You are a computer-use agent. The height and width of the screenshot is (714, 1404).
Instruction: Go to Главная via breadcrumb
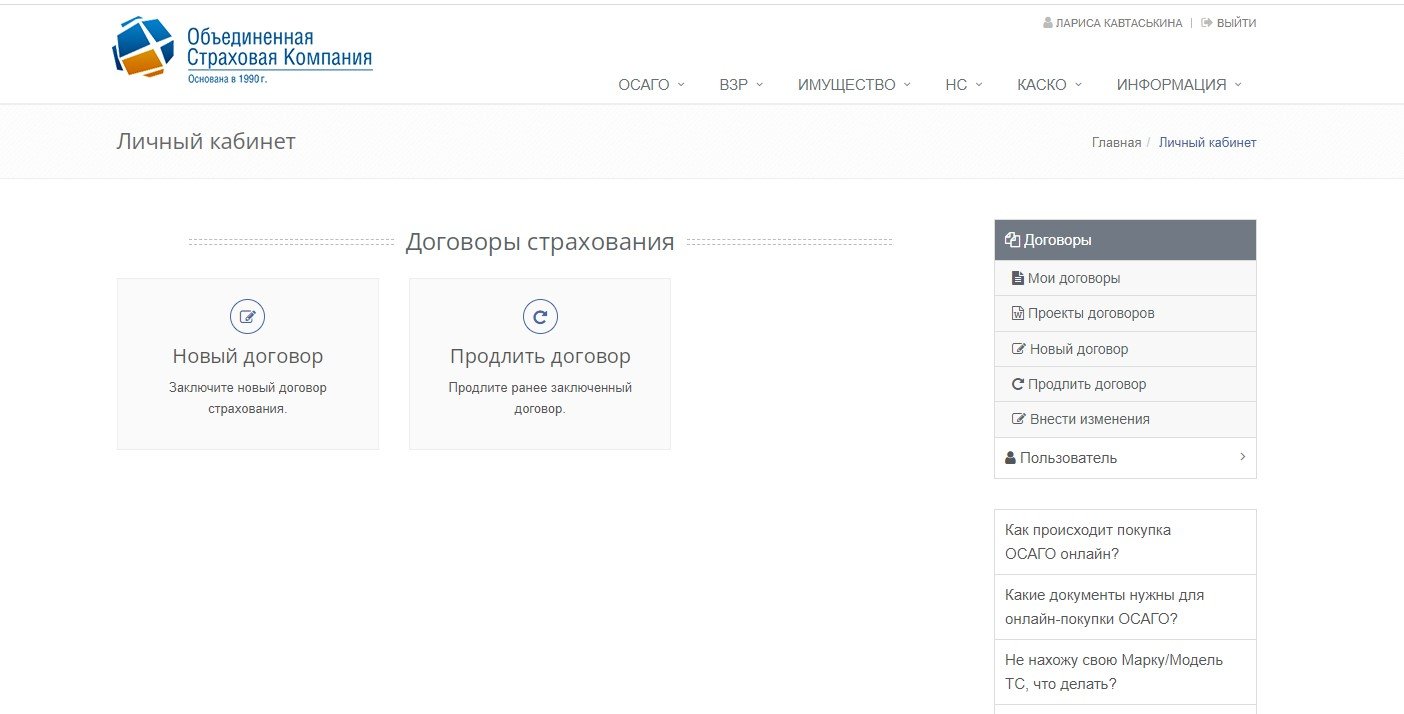click(x=1116, y=143)
